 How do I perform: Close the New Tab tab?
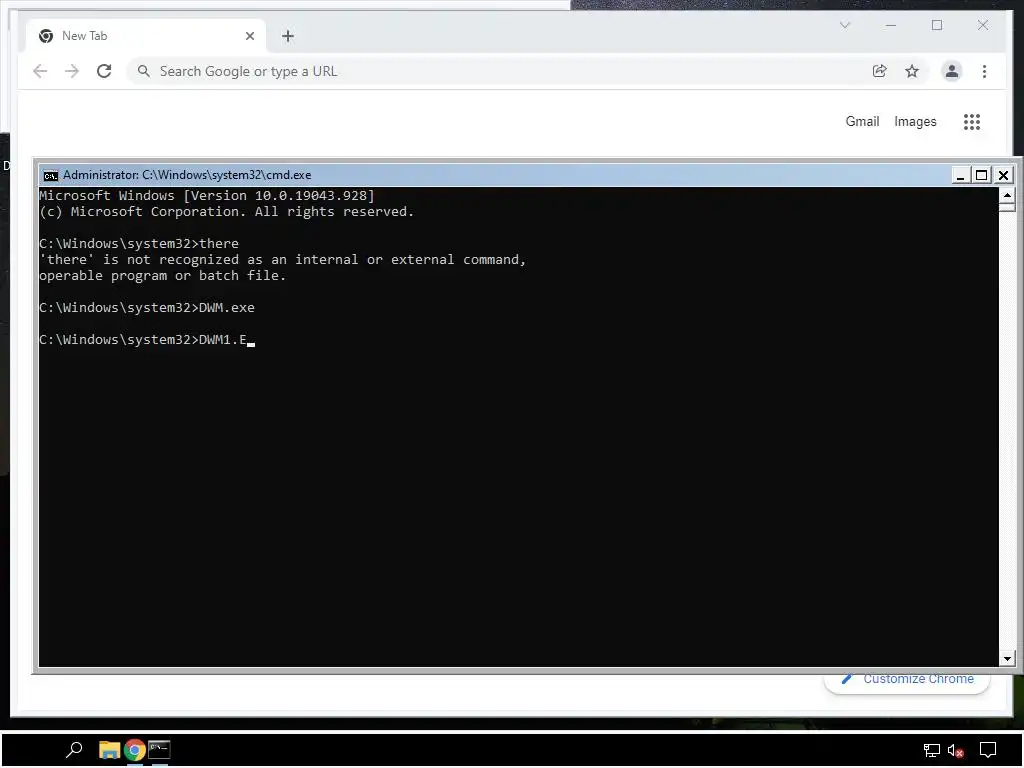249,36
